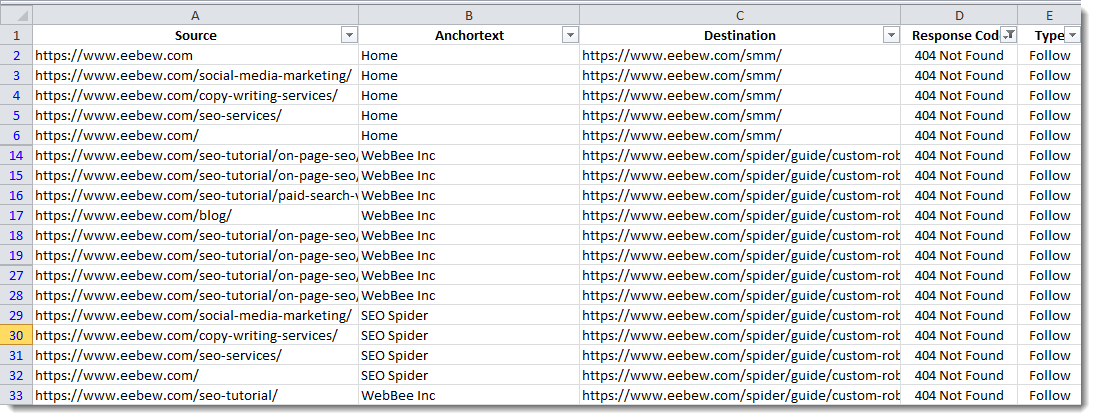This screenshot has height=420, width=1096.
Task: Open the active Response Code filter button
Action: pos(1009,36)
